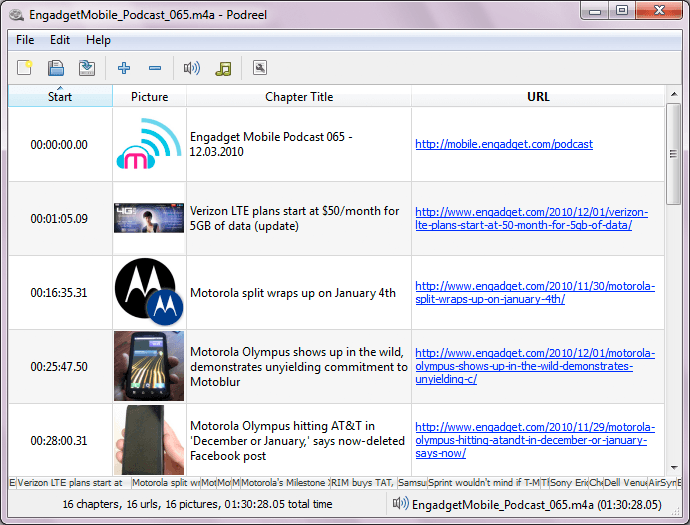
Task: Select title 'Motorola Olympus shows up in the wild'
Action: 299,367
